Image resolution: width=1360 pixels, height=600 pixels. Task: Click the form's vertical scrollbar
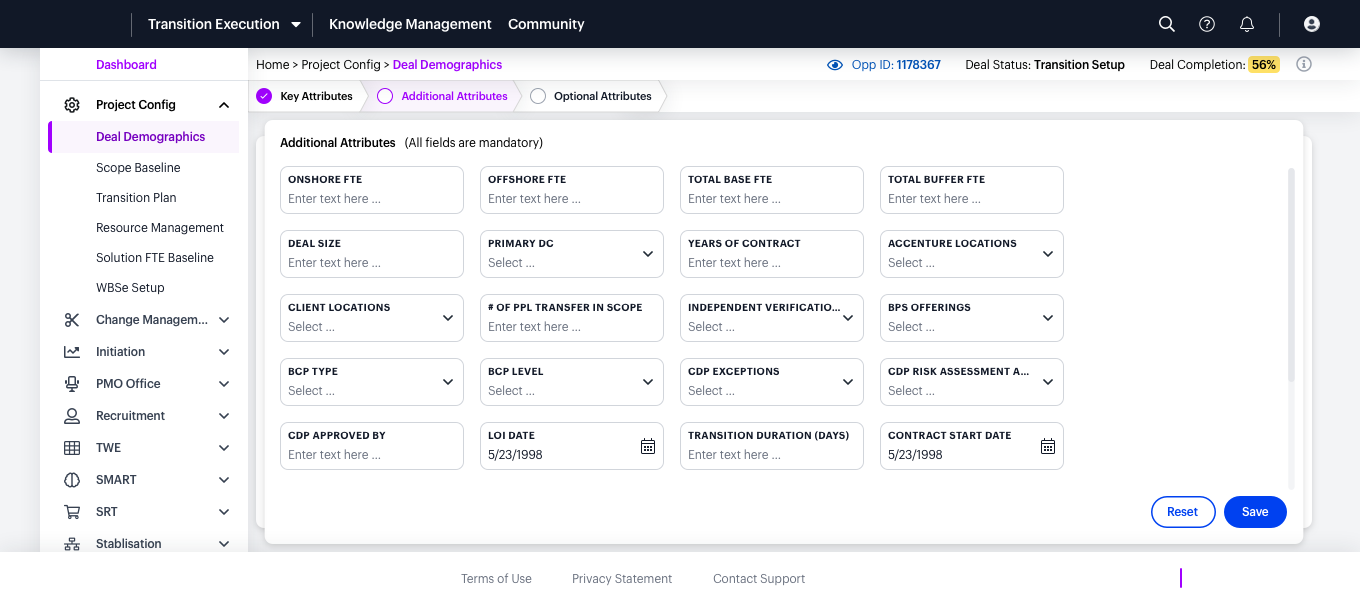click(1291, 274)
